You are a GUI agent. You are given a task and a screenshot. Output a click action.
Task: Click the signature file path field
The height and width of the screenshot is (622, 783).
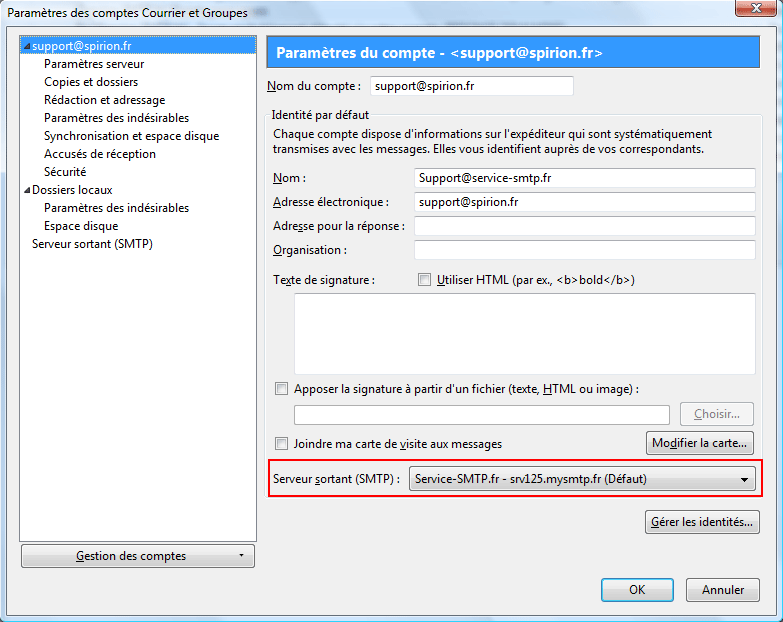click(x=482, y=415)
